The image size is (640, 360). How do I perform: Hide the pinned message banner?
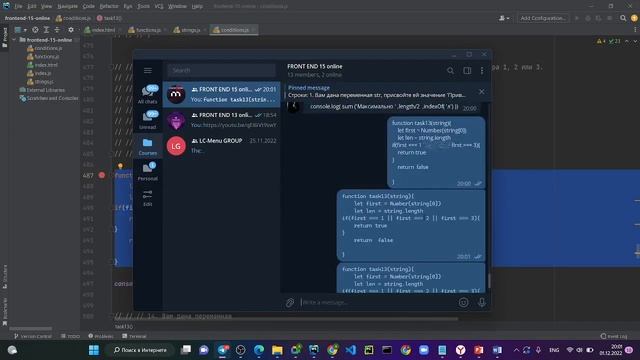(482, 91)
